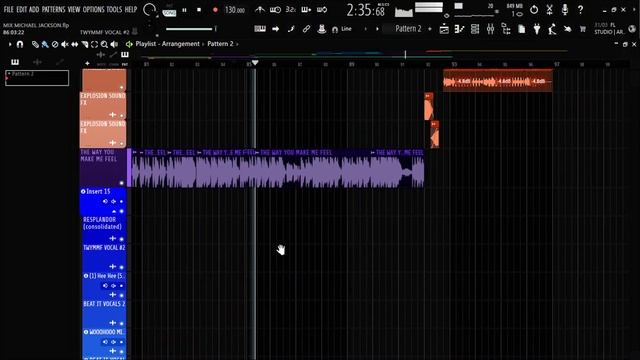Open the piano roll keyboard icon in toolbar

[x=260, y=29]
